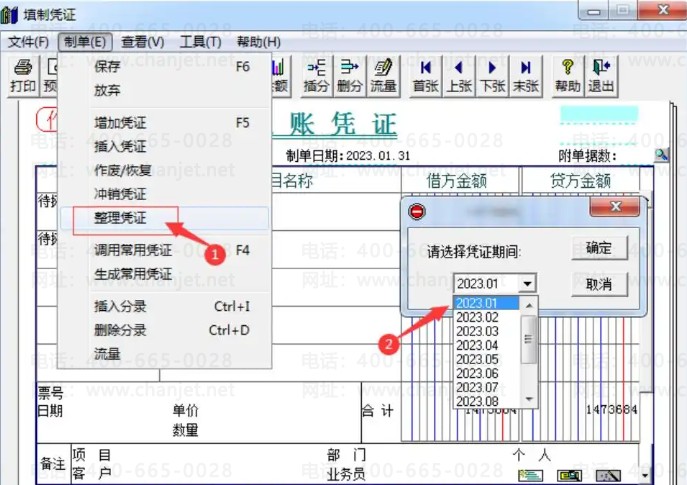
Task: Click the magnifier icon beside 附单据数
Action: click(661, 154)
